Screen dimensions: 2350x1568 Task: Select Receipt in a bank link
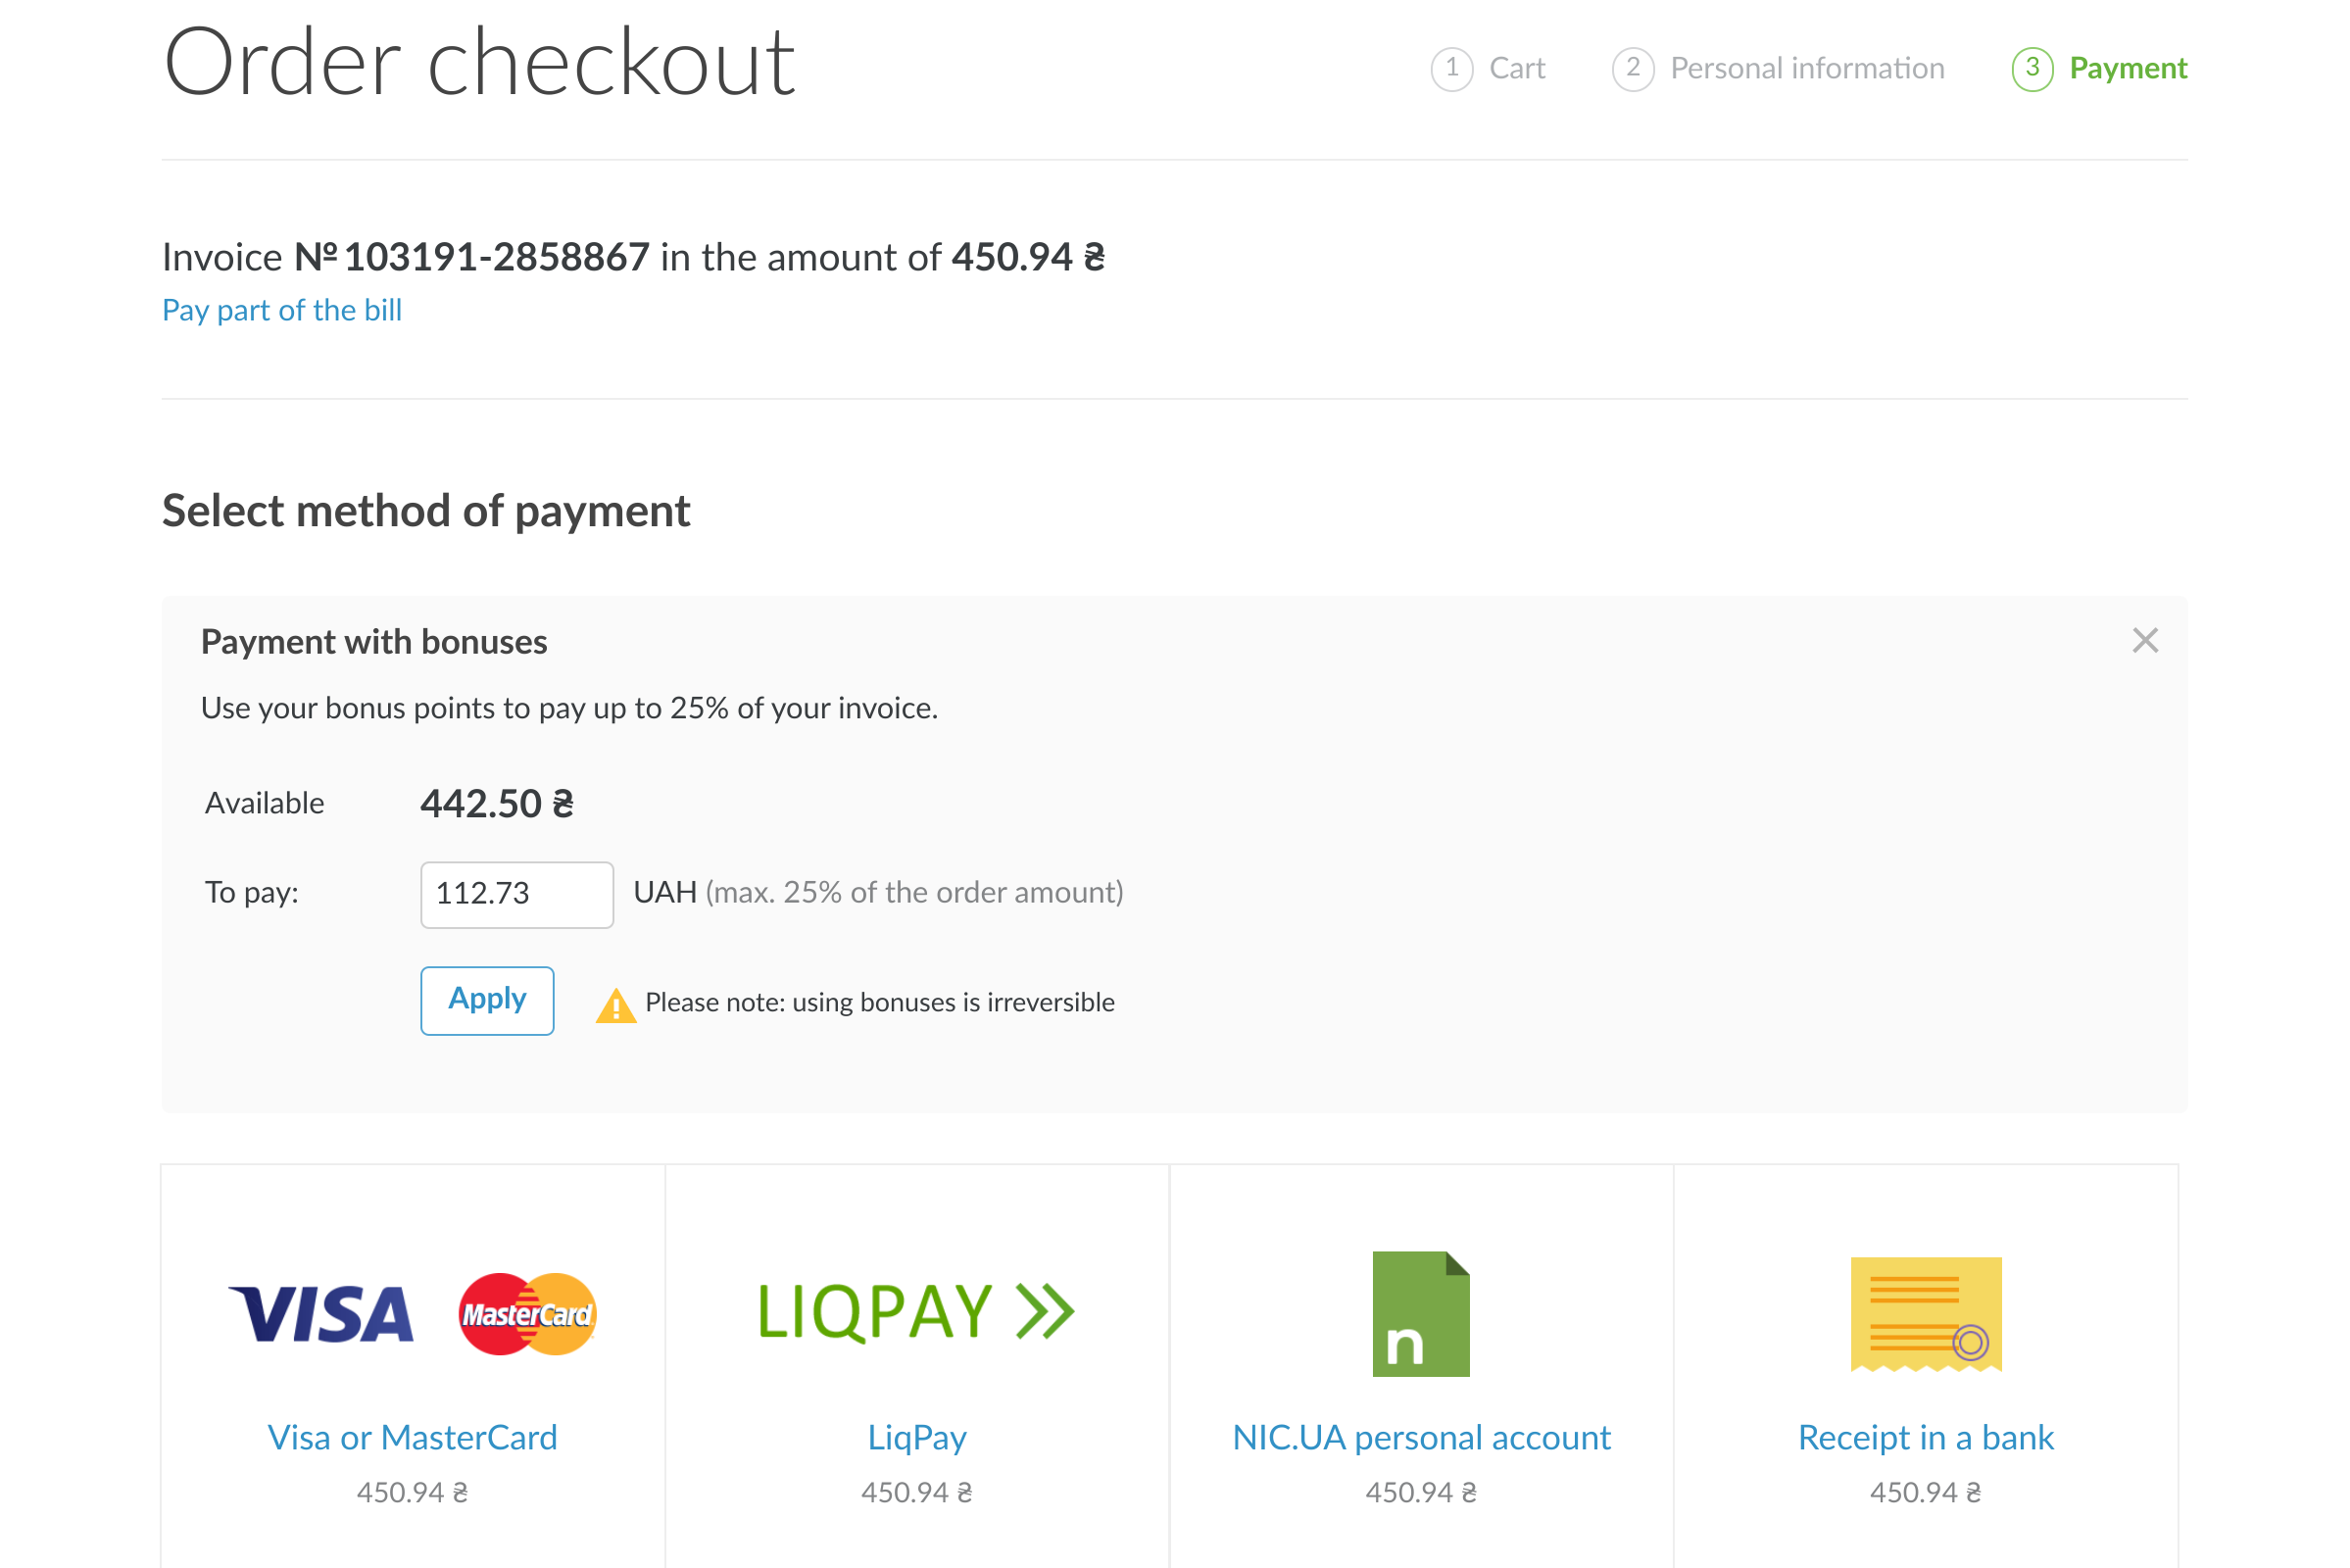(x=1925, y=1437)
